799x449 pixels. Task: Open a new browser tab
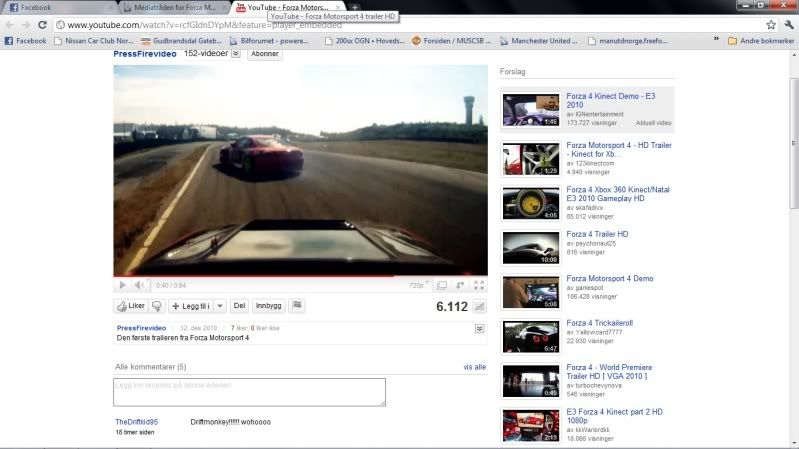pos(355,7)
